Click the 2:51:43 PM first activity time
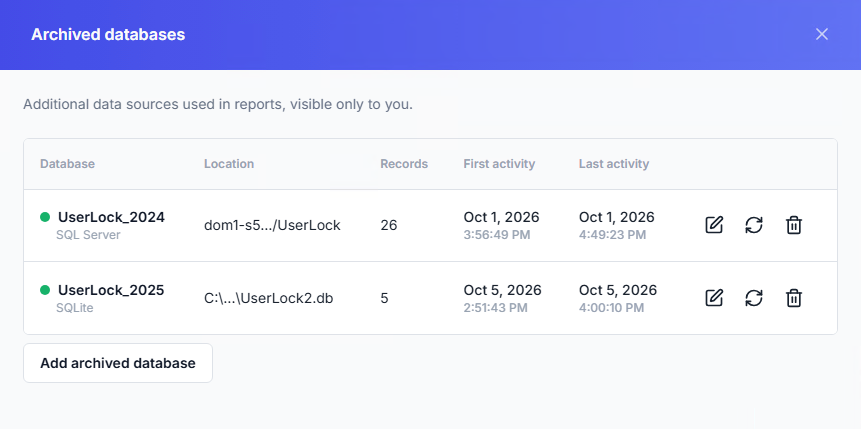This screenshot has height=429, width=861. coord(495,308)
